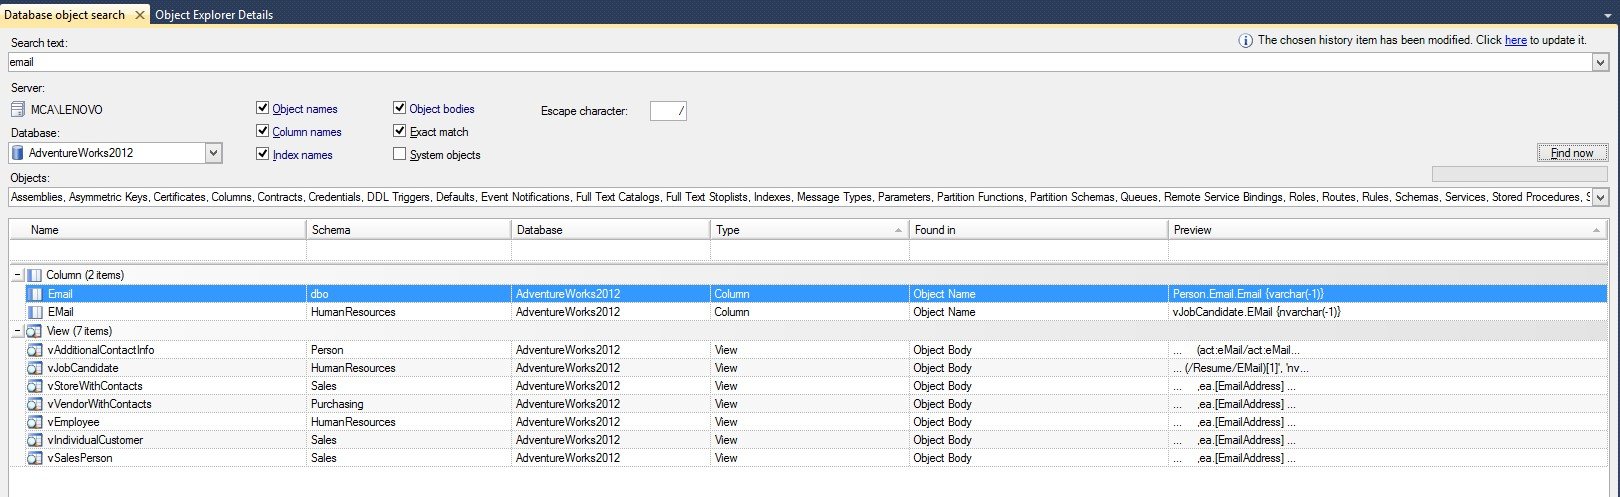Click the Search text input field
The height and width of the screenshot is (497, 1620).
(x=800, y=62)
